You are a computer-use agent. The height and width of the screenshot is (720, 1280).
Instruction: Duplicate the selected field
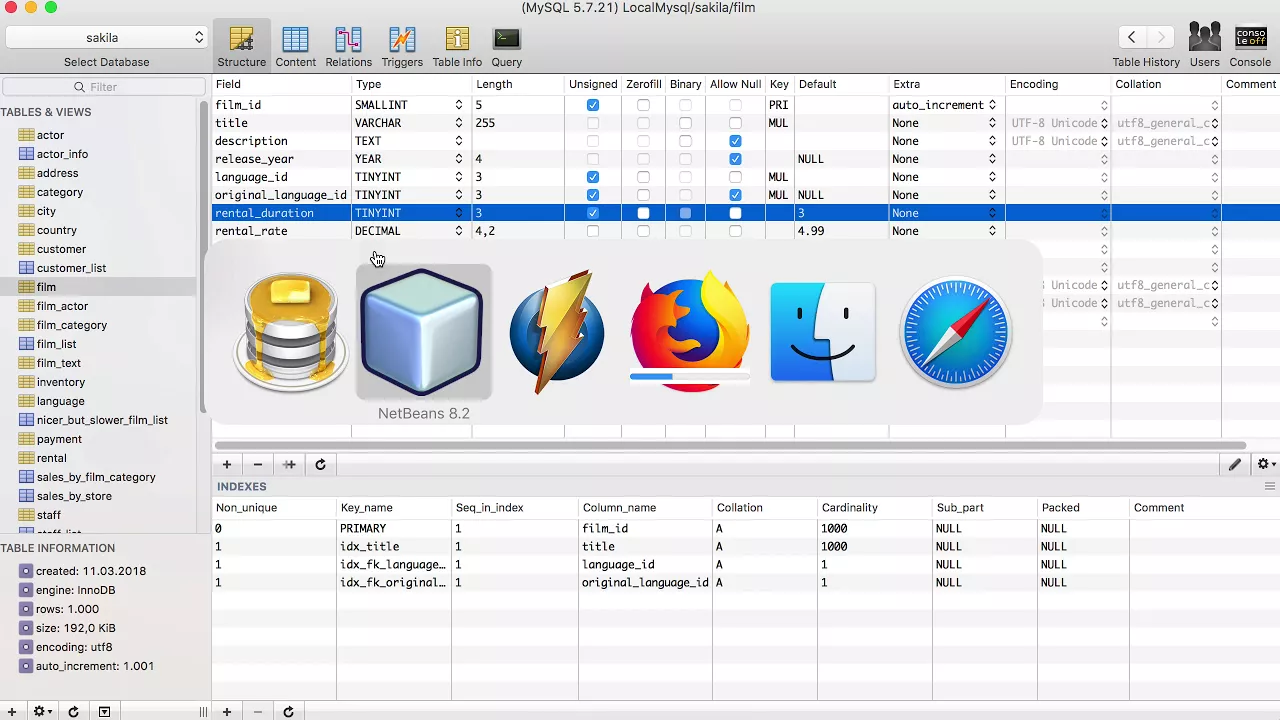pos(289,464)
